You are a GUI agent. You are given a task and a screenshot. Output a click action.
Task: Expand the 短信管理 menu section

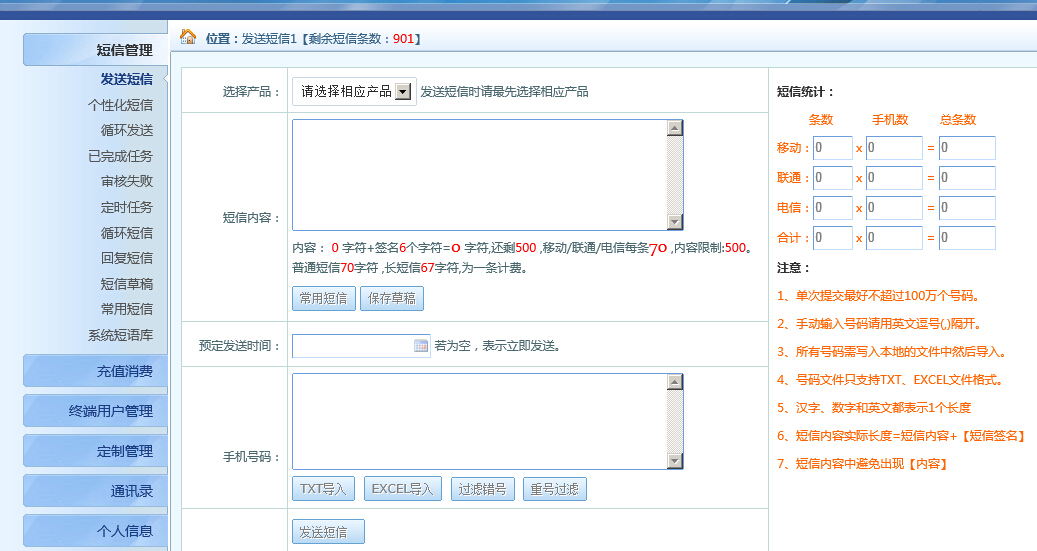click(x=95, y=50)
